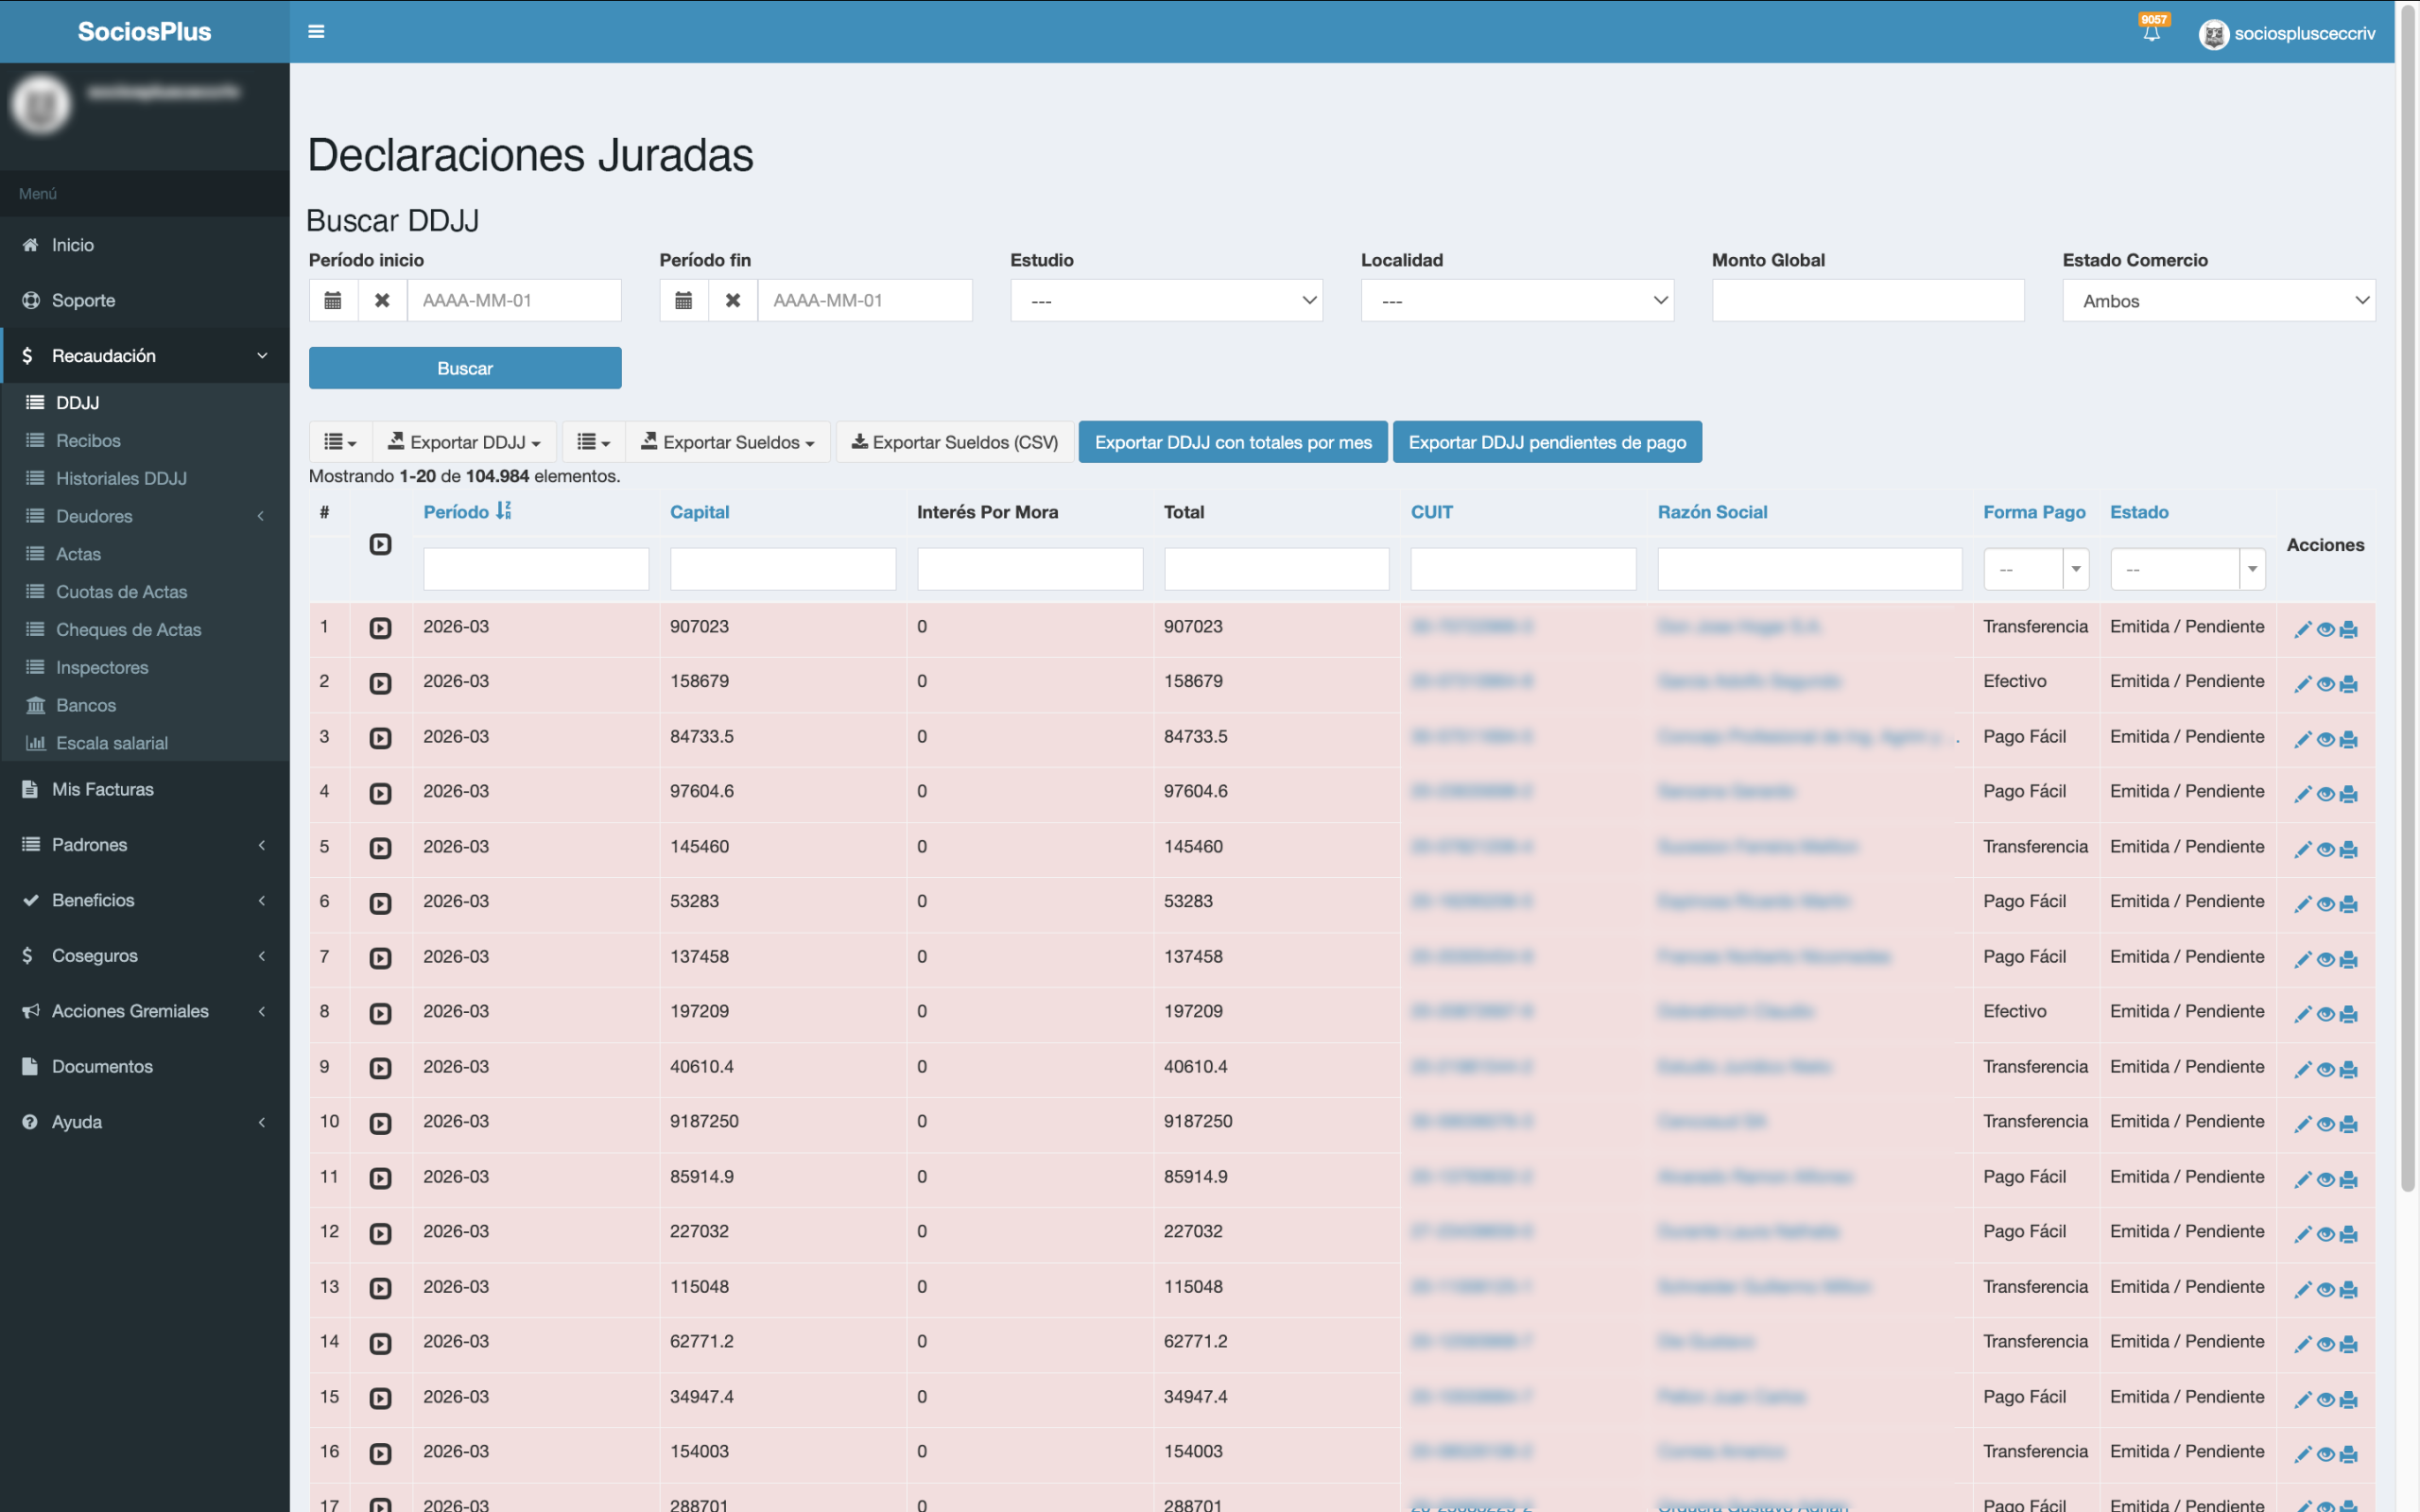Clear Período fin with X icon
This screenshot has height=1512, width=2420.
733,300
